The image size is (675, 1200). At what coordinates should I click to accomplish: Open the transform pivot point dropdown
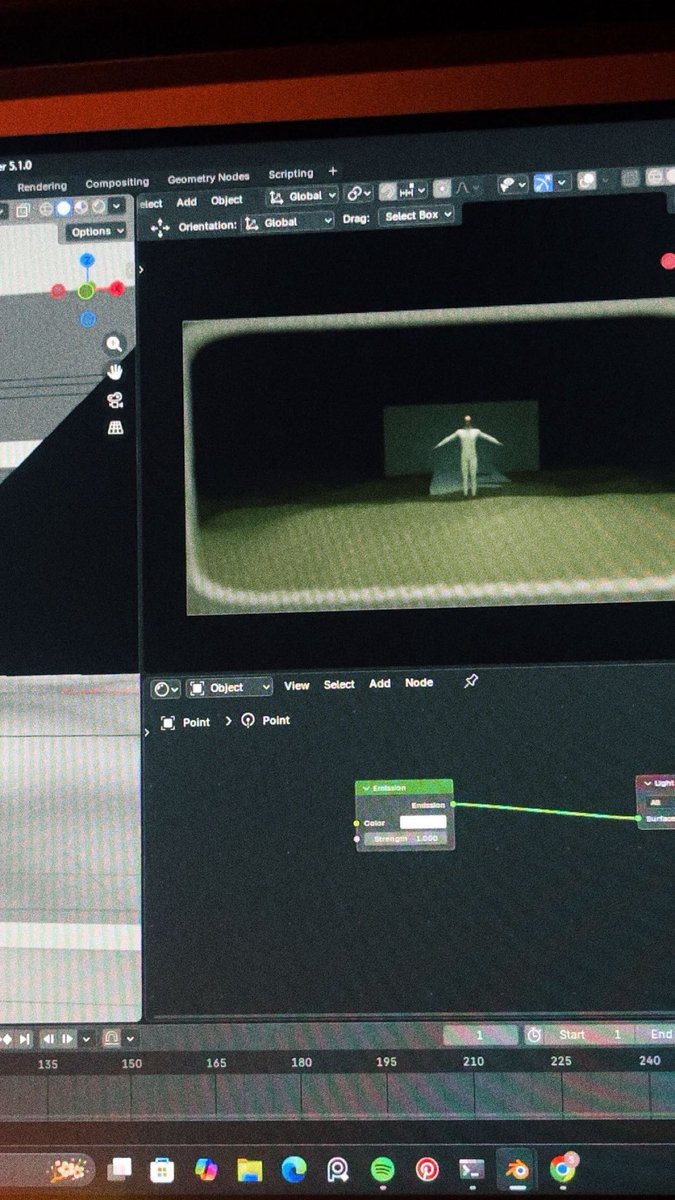pyautogui.click(x=358, y=193)
